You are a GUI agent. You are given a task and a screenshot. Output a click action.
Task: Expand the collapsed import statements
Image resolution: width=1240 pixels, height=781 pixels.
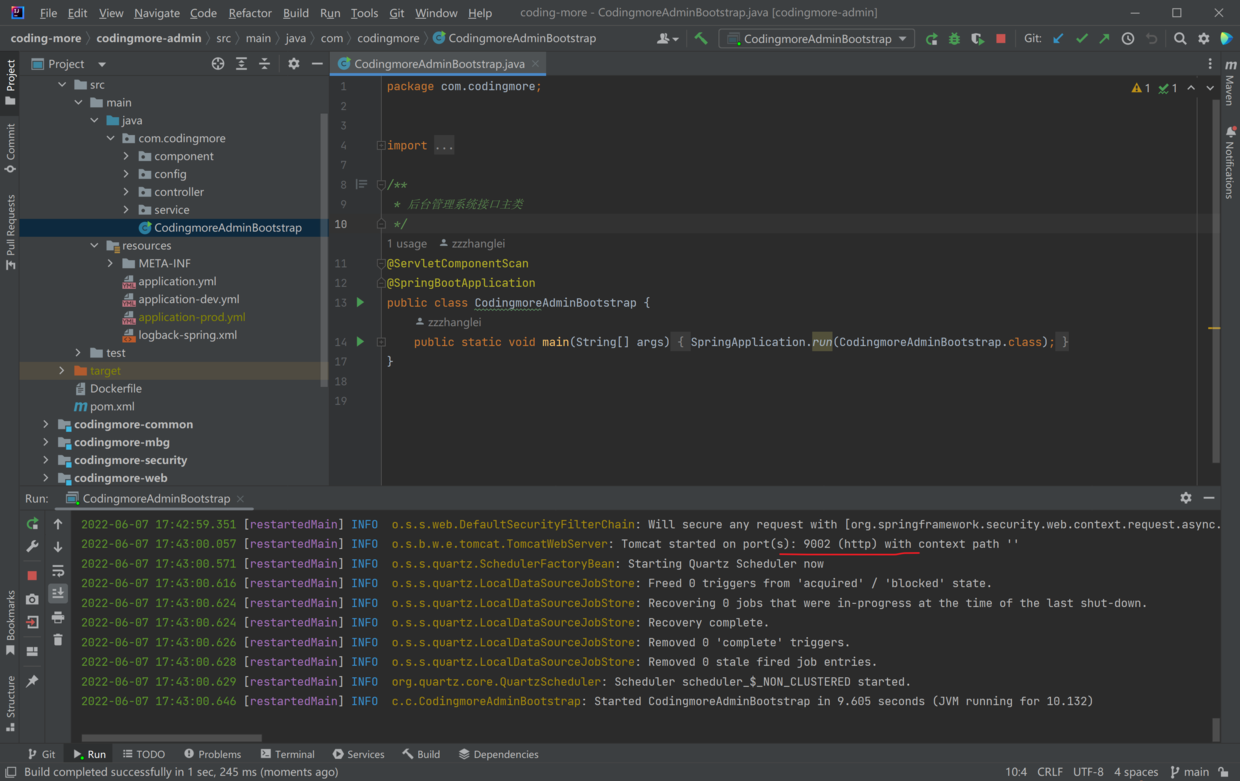[x=443, y=146]
